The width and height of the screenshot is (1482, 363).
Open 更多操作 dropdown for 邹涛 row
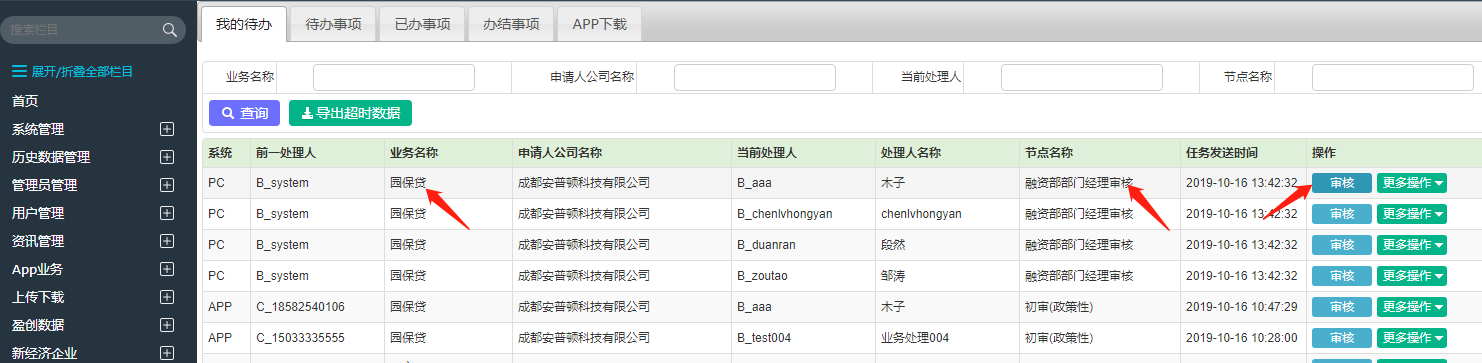pyautogui.click(x=1412, y=276)
